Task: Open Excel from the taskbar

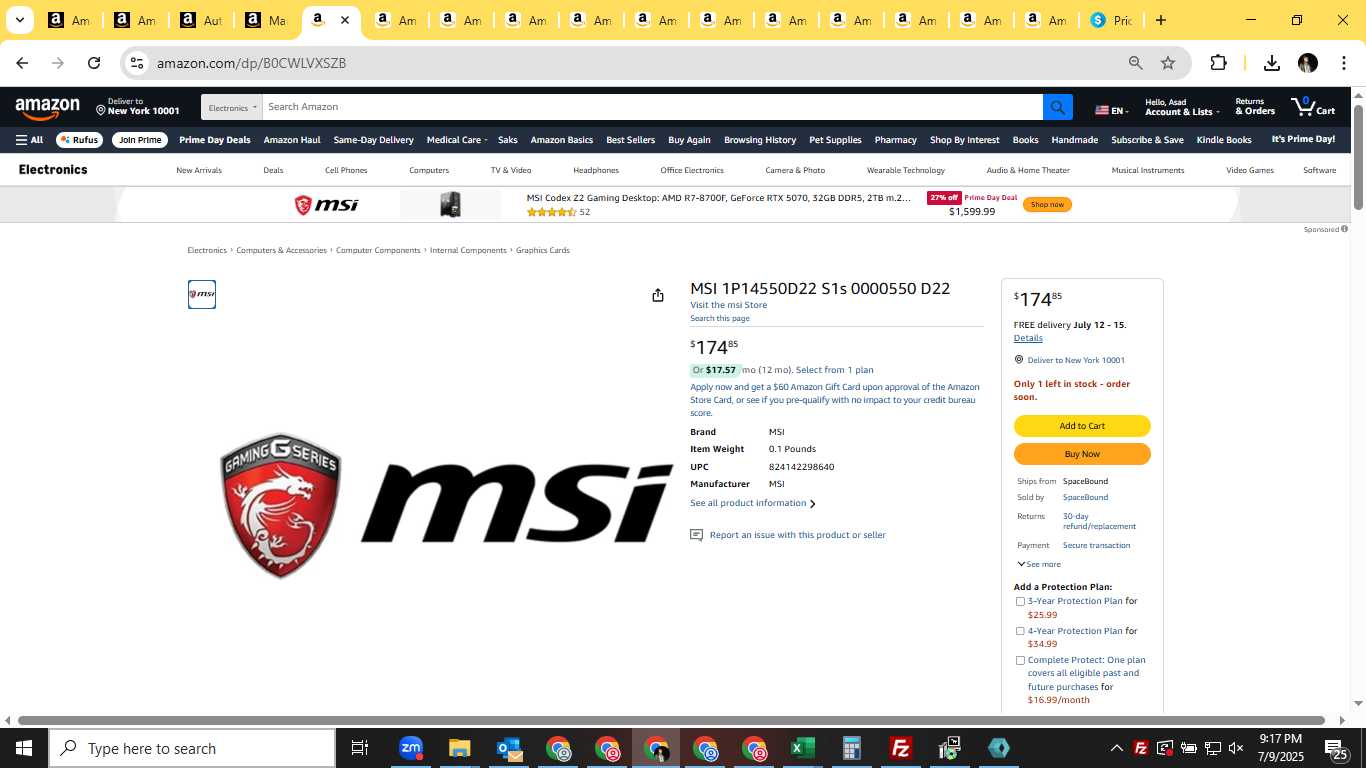Action: point(802,748)
